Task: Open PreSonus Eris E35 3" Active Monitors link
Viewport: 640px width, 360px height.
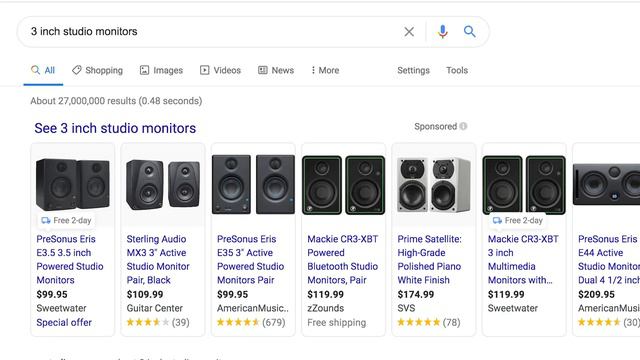Action: click(250, 260)
